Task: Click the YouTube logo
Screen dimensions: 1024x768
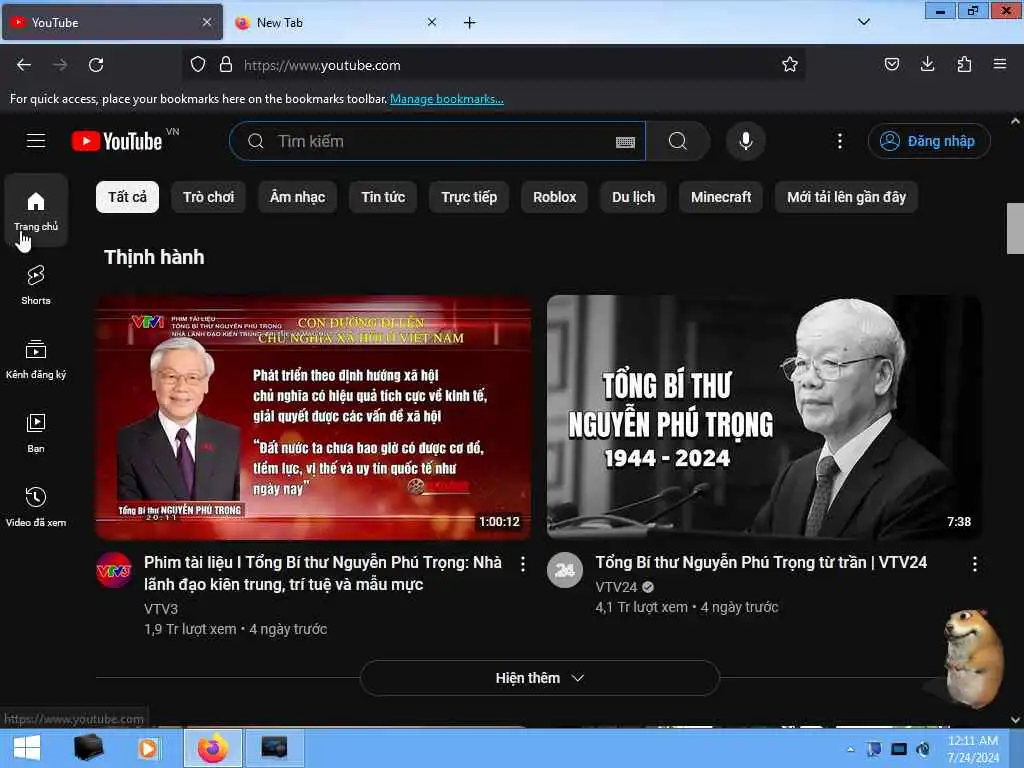Action: [x=118, y=141]
